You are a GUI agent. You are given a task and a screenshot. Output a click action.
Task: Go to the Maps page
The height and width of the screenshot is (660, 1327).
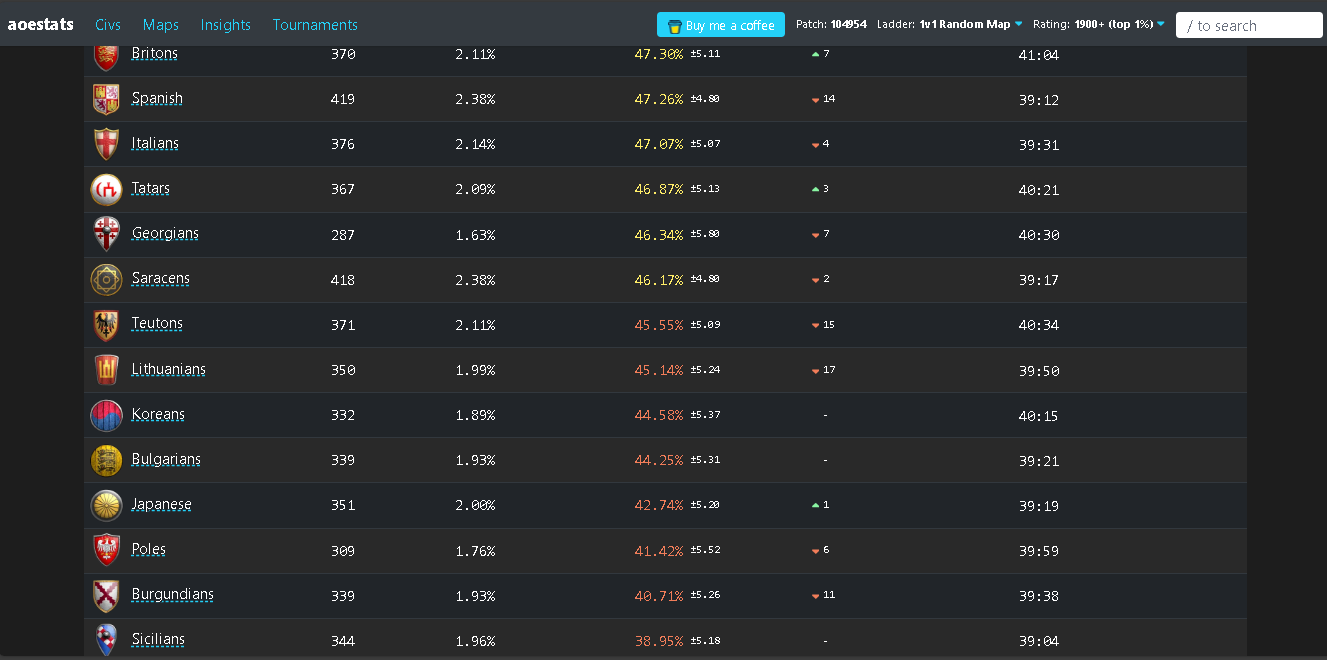pyautogui.click(x=161, y=24)
